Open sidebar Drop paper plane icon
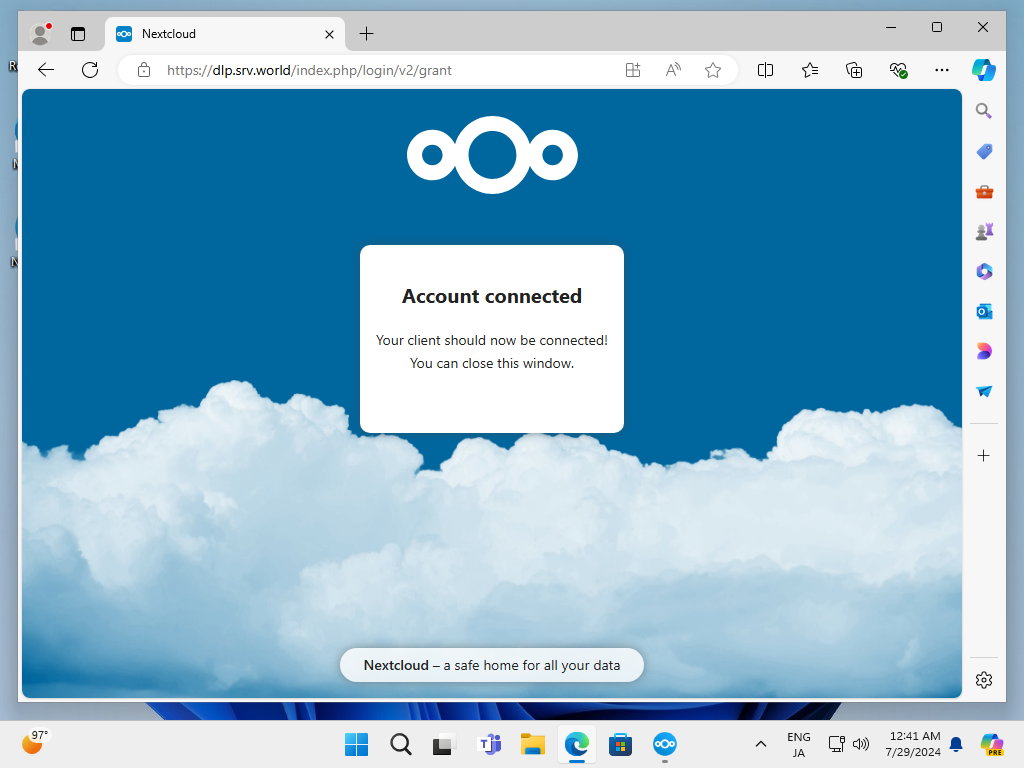 [x=984, y=391]
